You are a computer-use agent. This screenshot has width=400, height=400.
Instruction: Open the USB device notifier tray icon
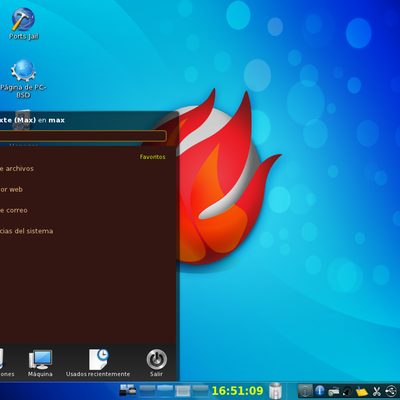point(391,391)
